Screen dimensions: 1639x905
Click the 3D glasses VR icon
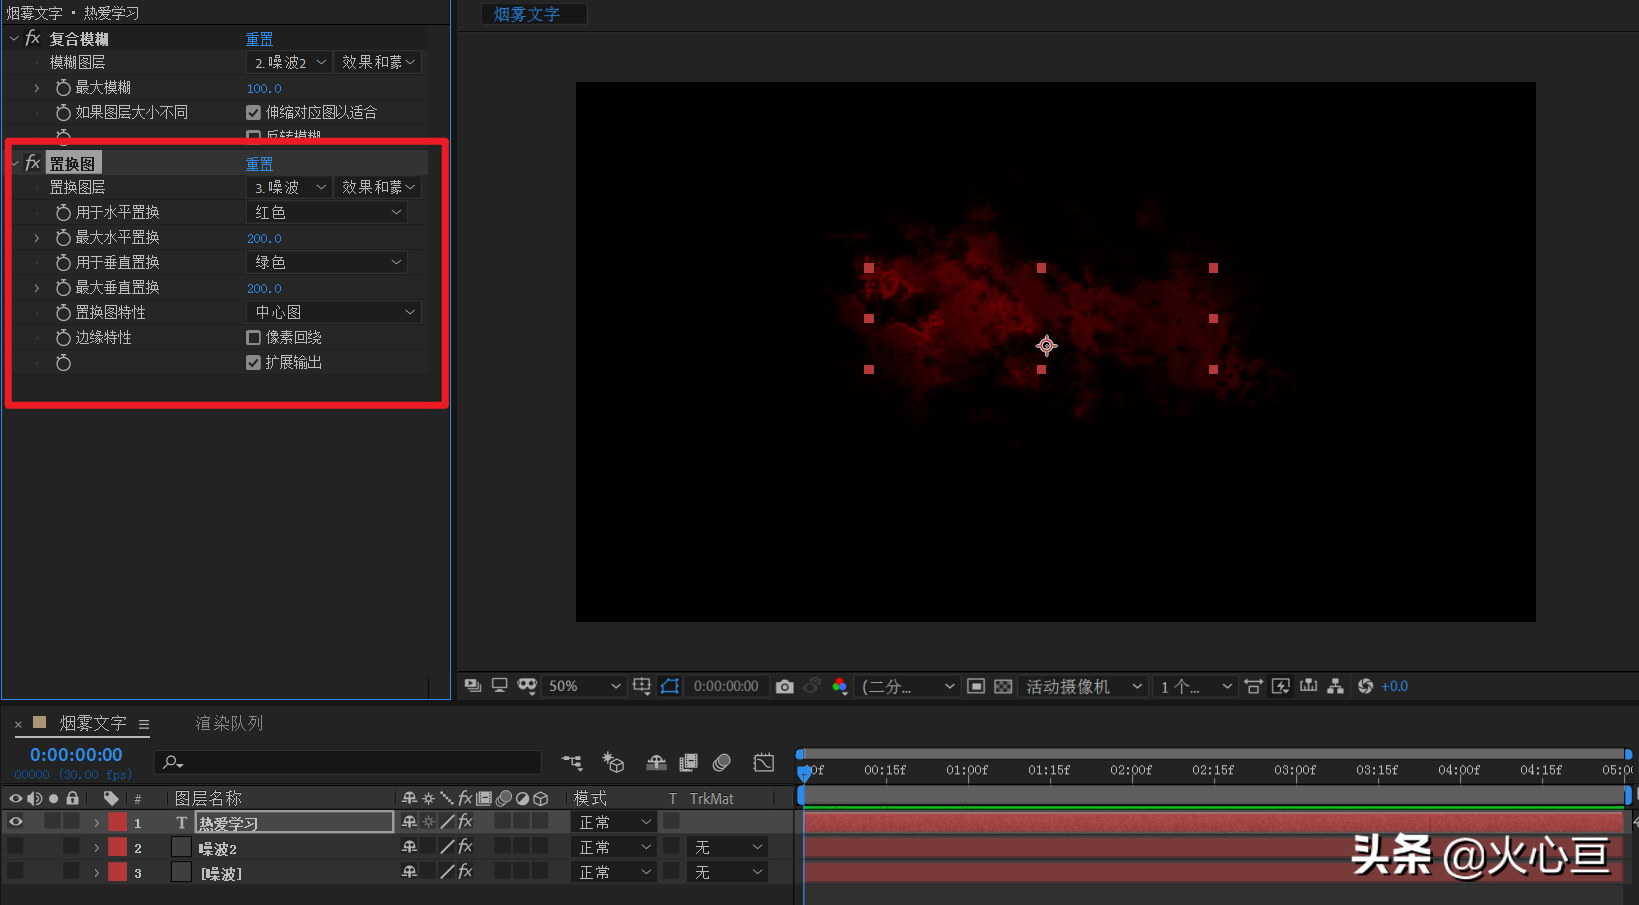coord(527,686)
